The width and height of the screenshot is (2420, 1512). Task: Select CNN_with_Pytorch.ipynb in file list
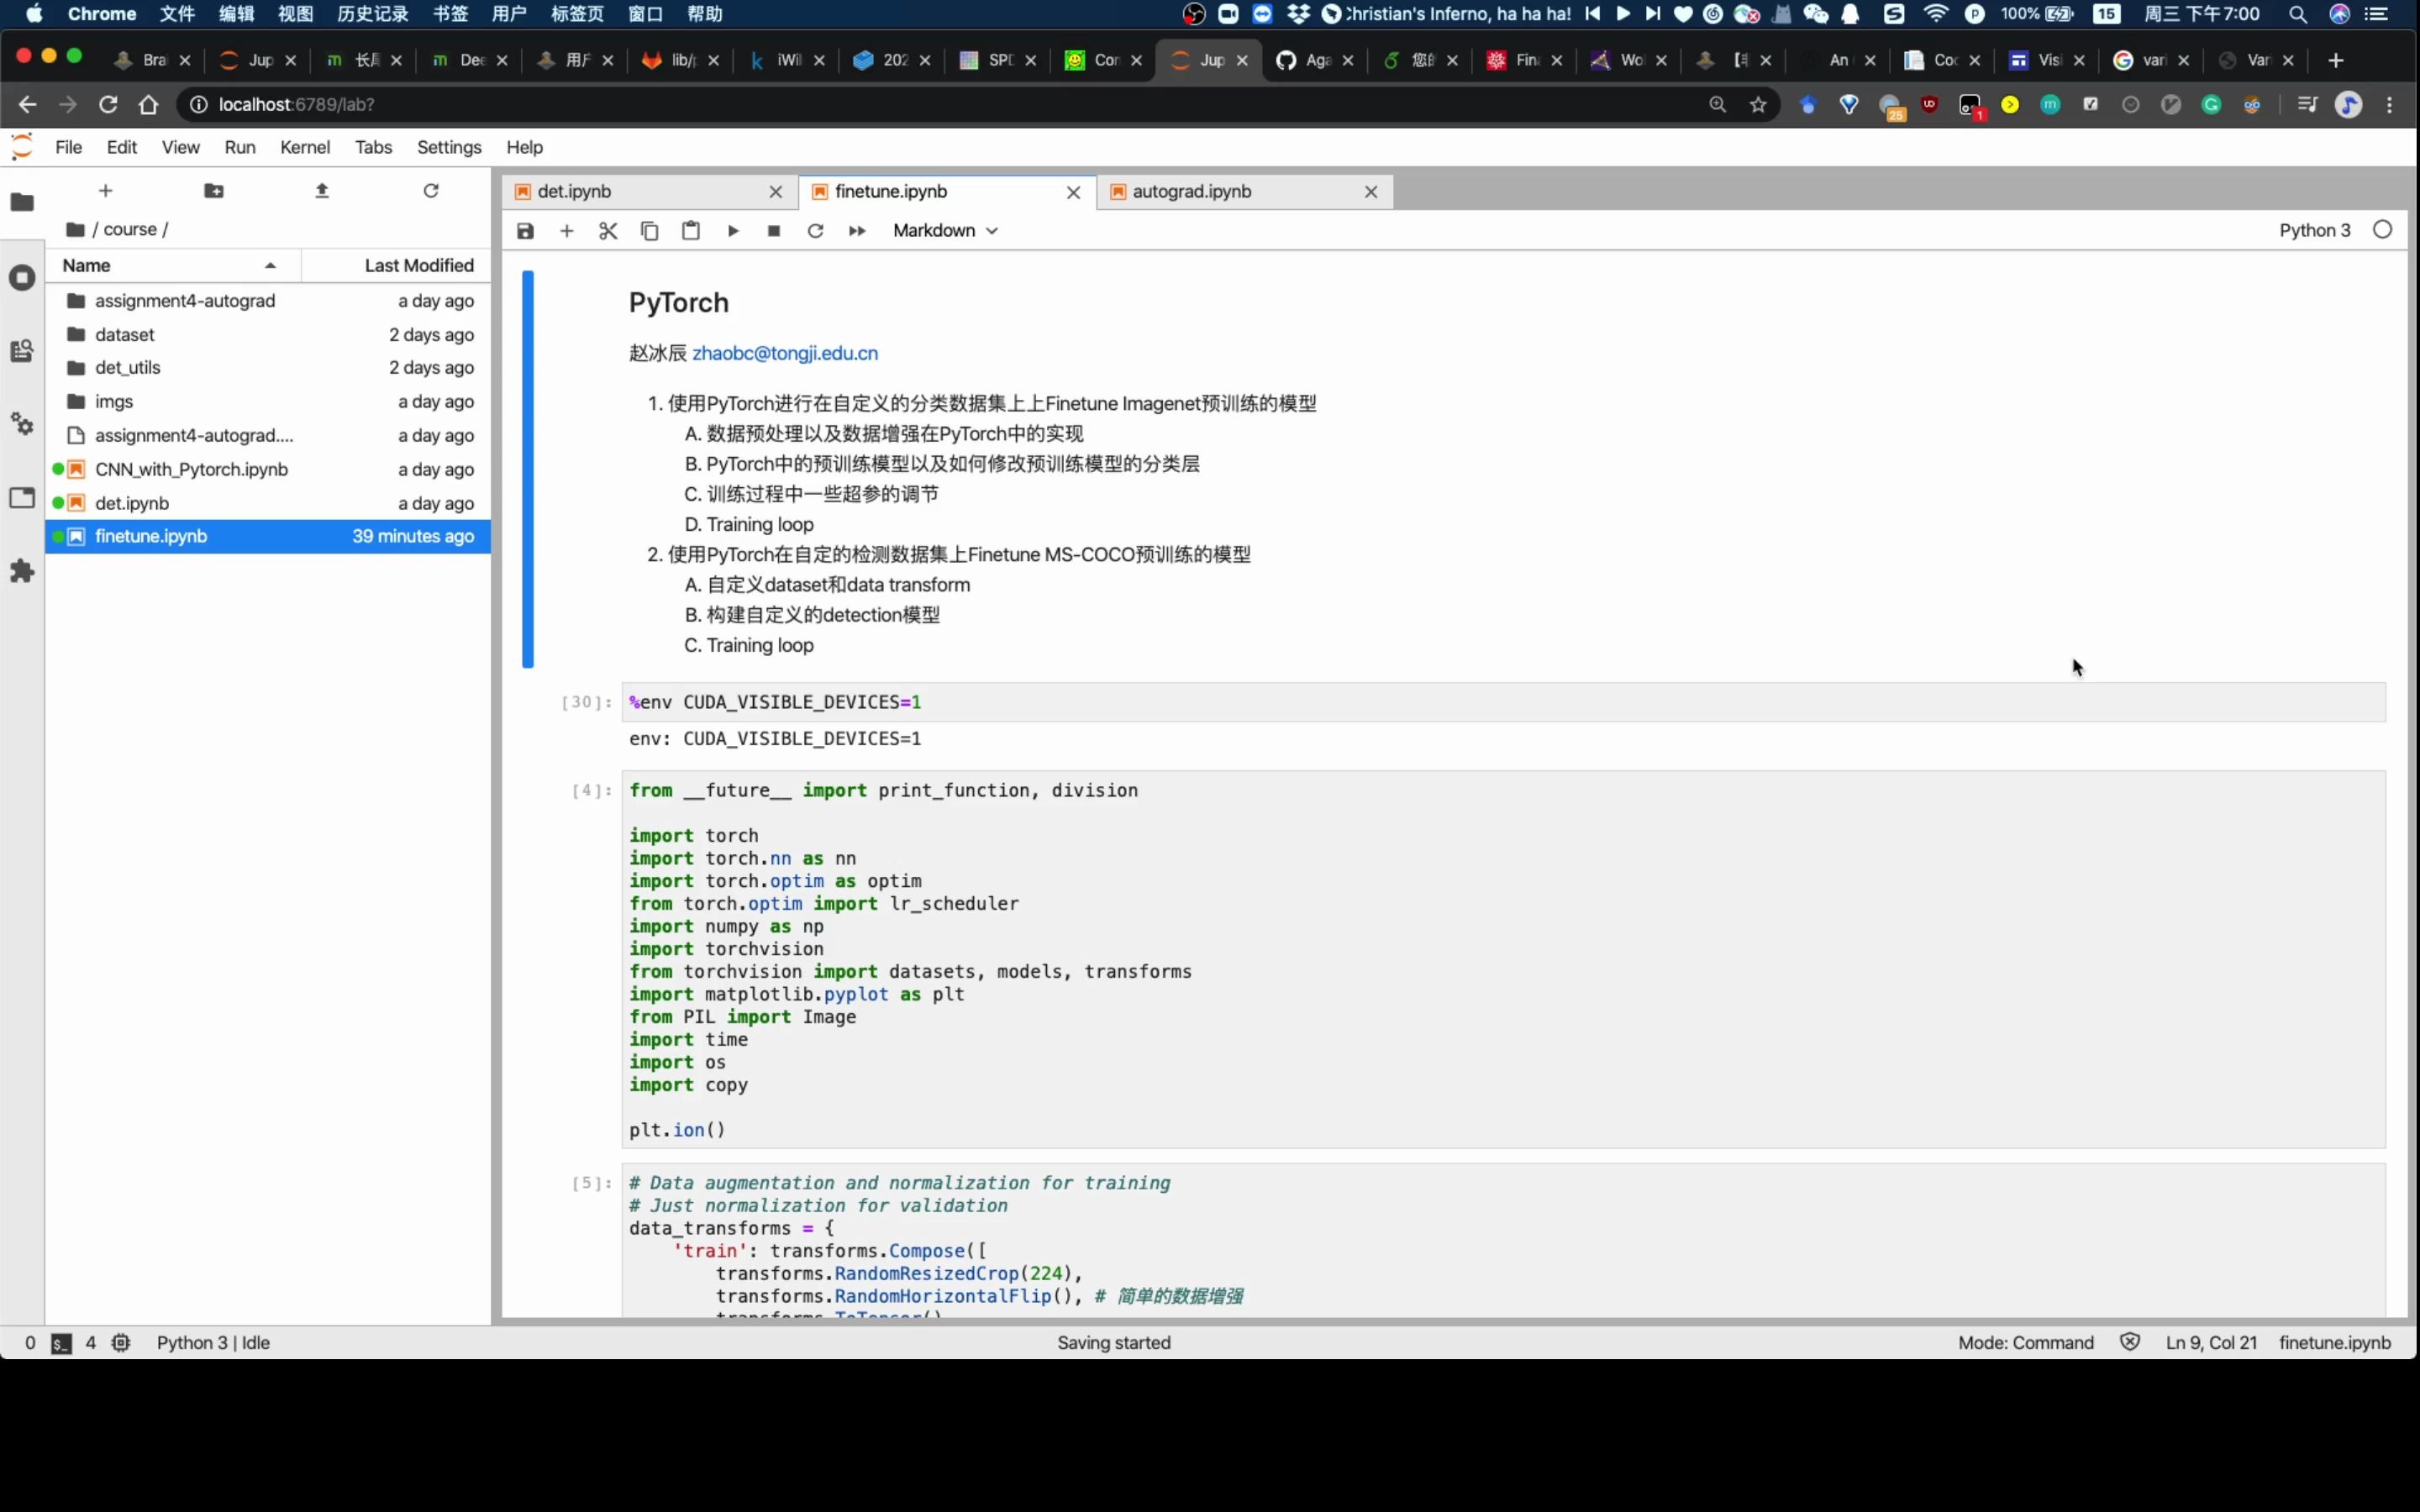[x=268, y=470]
